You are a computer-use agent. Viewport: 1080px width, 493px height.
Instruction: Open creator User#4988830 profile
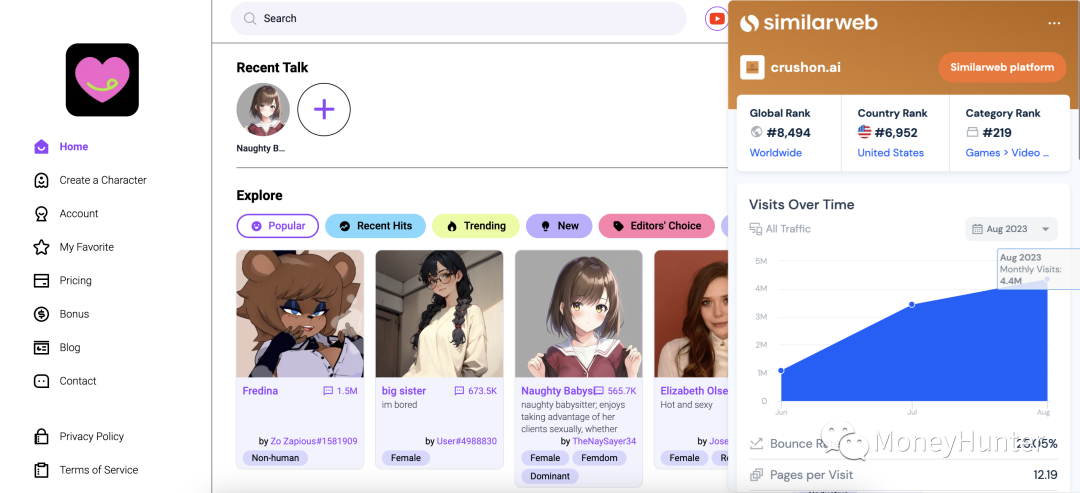point(466,441)
